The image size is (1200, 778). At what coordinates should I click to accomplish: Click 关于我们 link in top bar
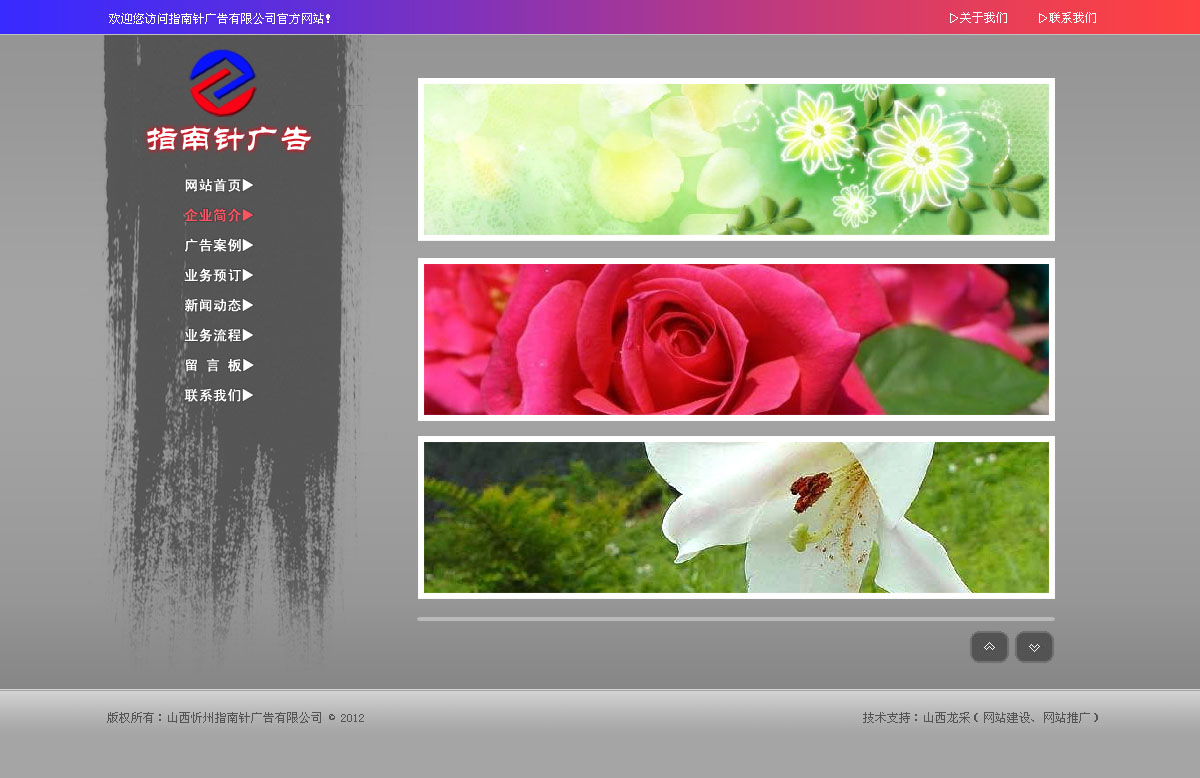click(979, 18)
